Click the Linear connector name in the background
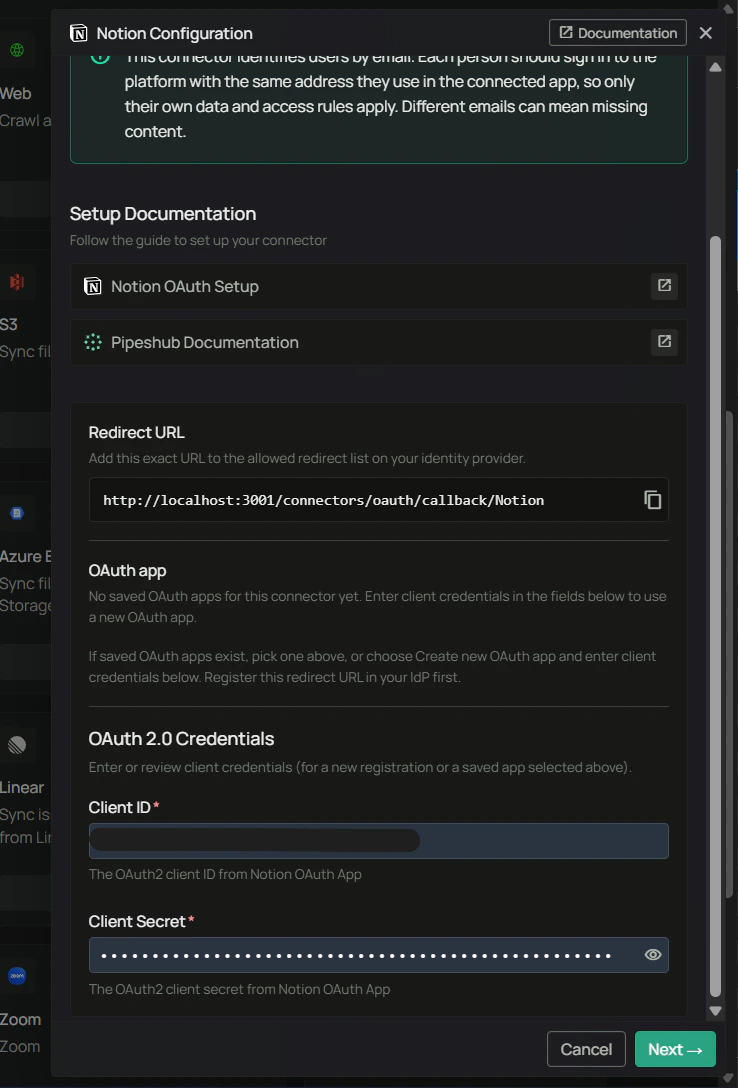The width and height of the screenshot is (738, 1088). tap(22, 788)
